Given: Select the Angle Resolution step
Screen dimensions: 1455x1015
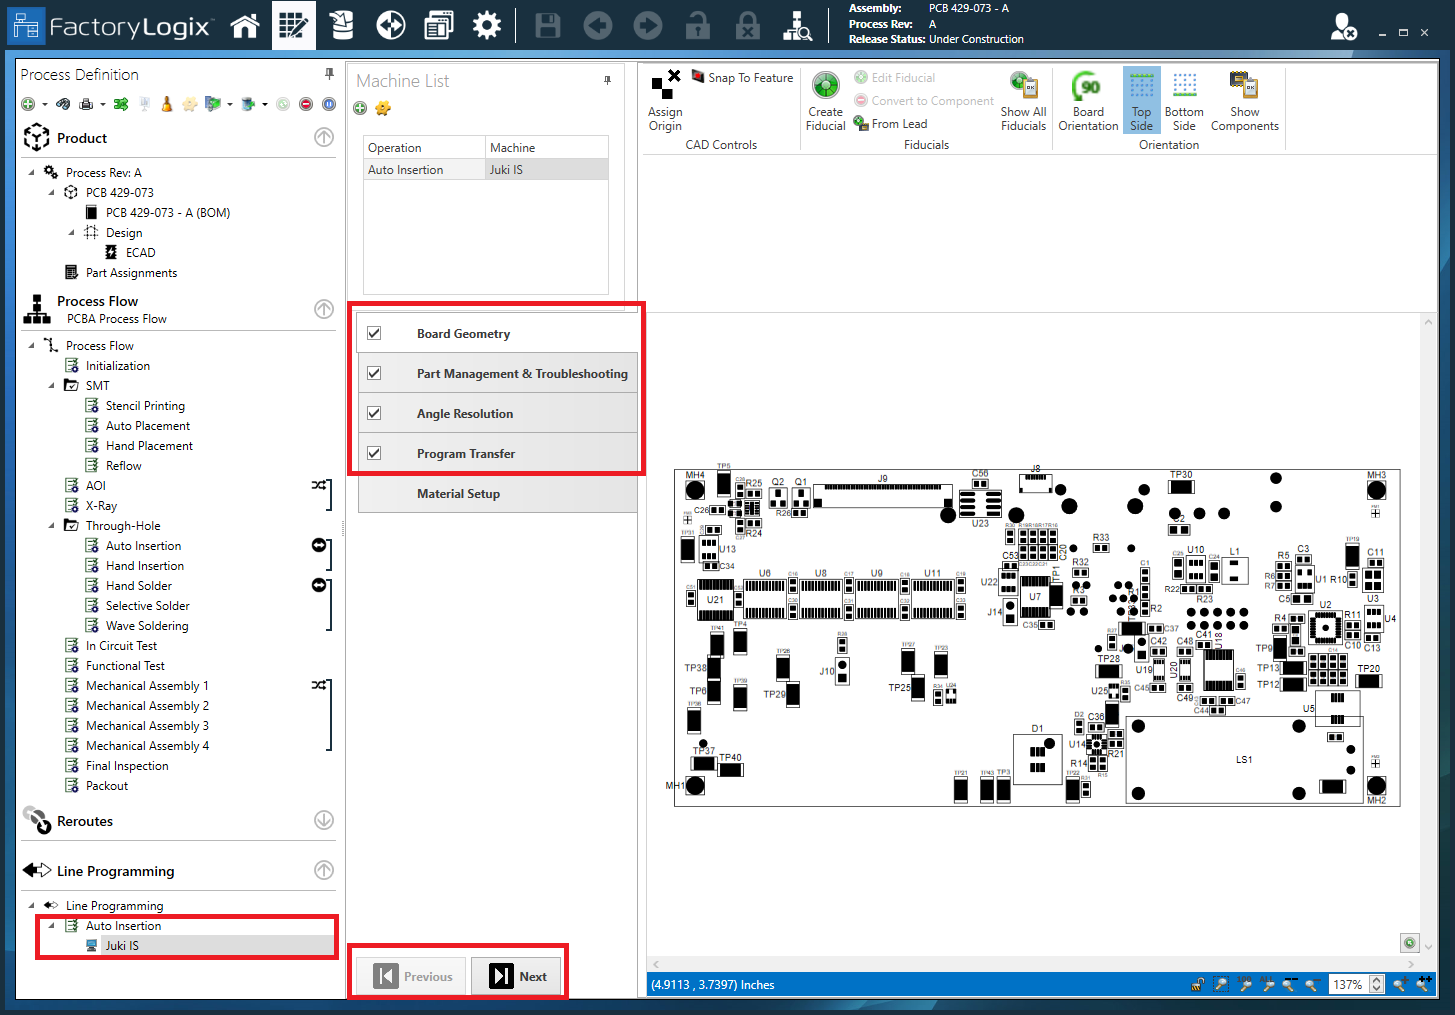Looking at the screenshot, I should [465, 414].
